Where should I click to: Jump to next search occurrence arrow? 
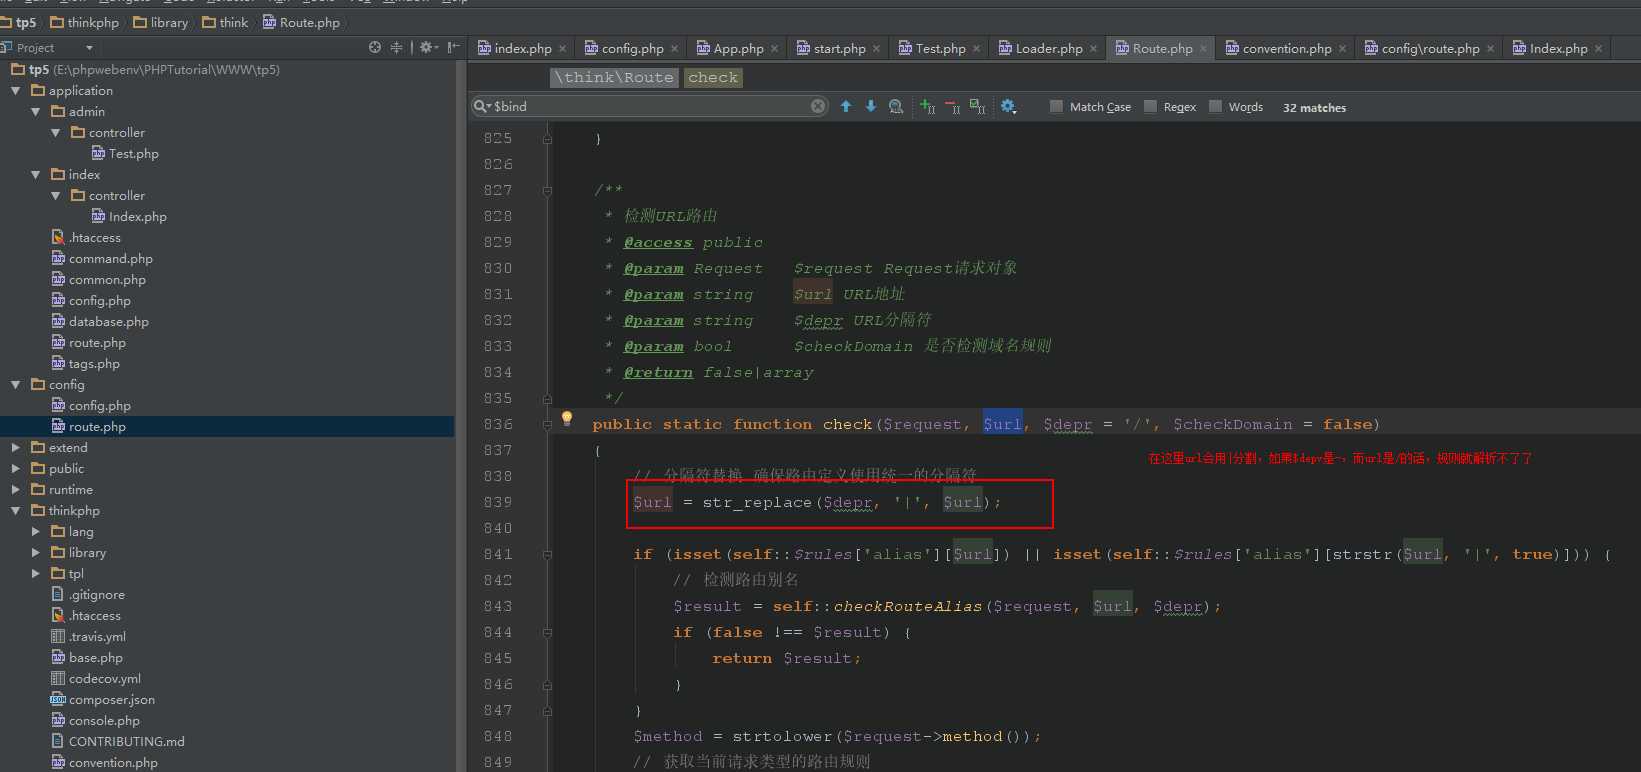tap(871, 106)
